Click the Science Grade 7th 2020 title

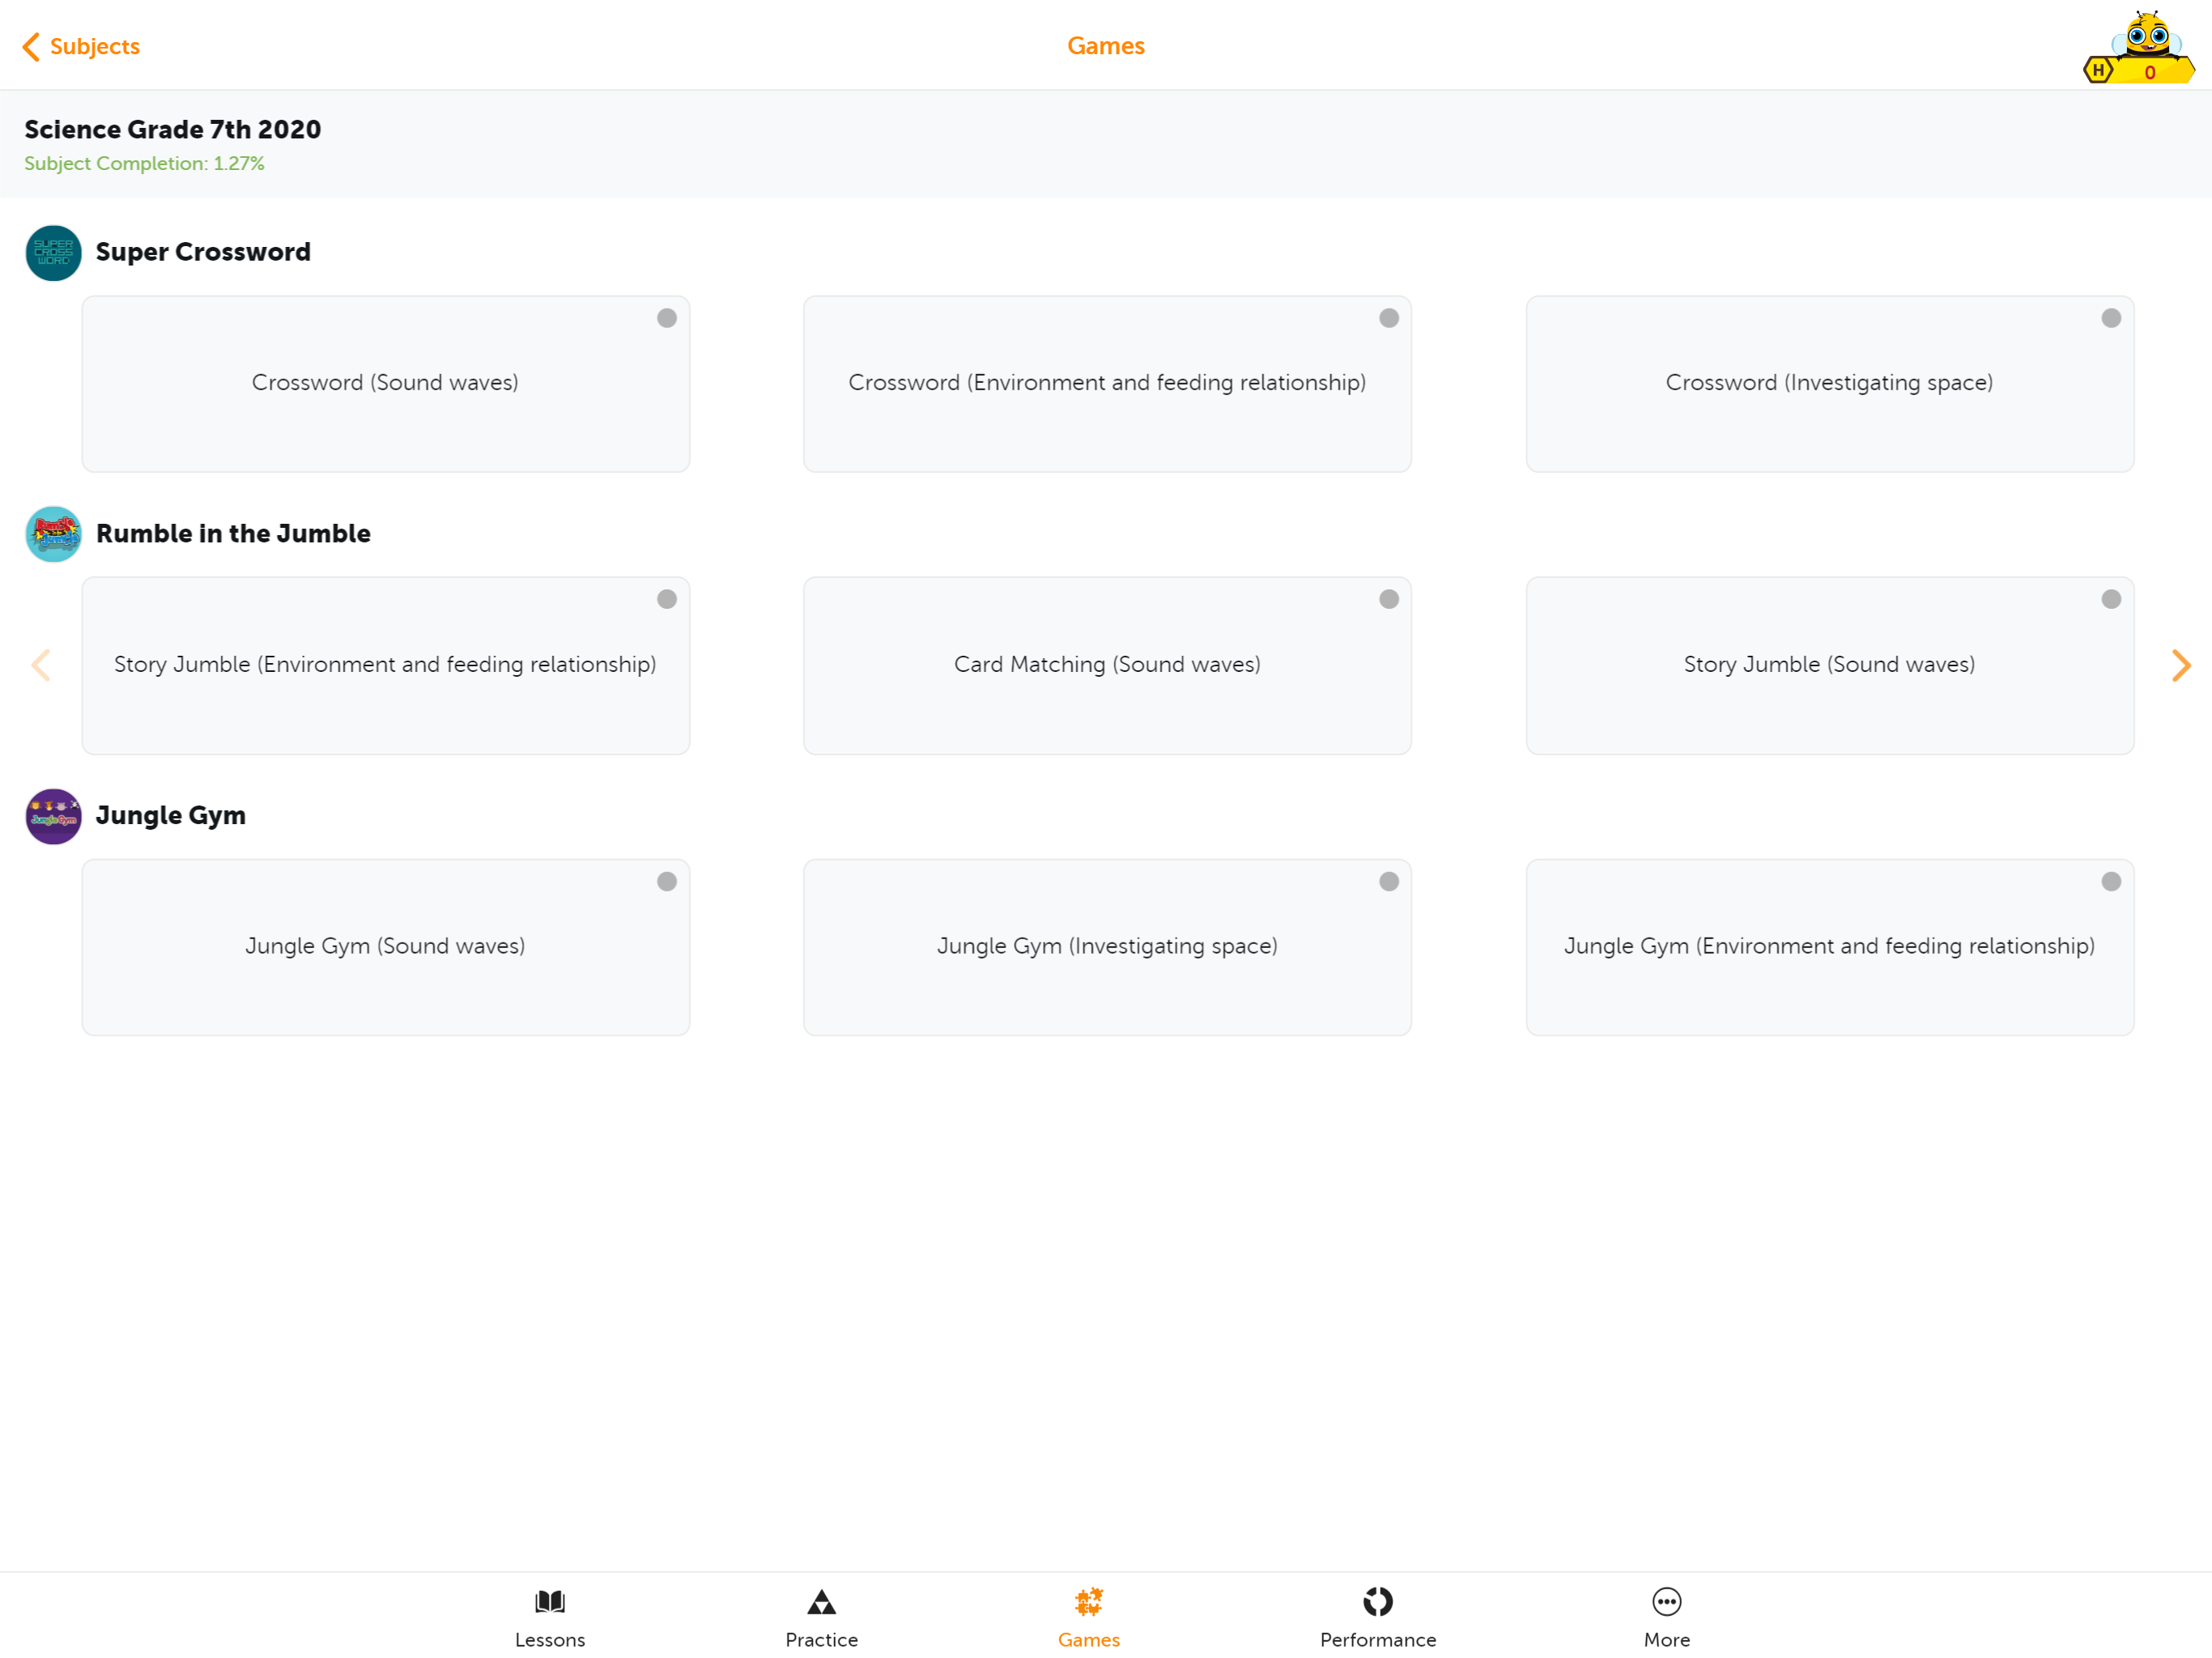[173, 130]
